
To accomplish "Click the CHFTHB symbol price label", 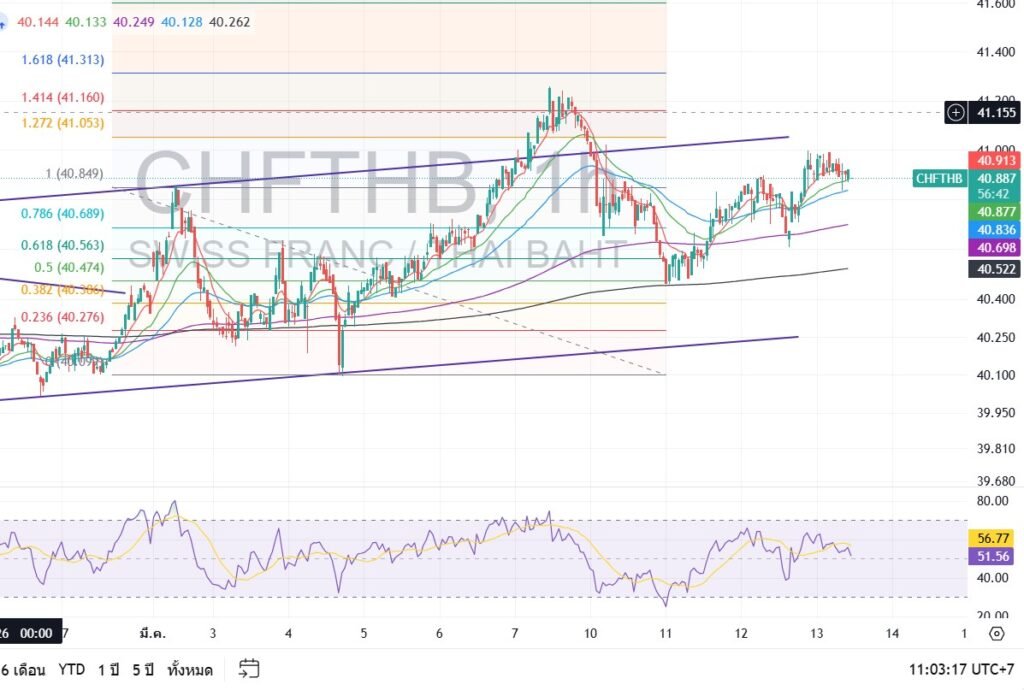I will pyautogui.click(x=938, y=179).
